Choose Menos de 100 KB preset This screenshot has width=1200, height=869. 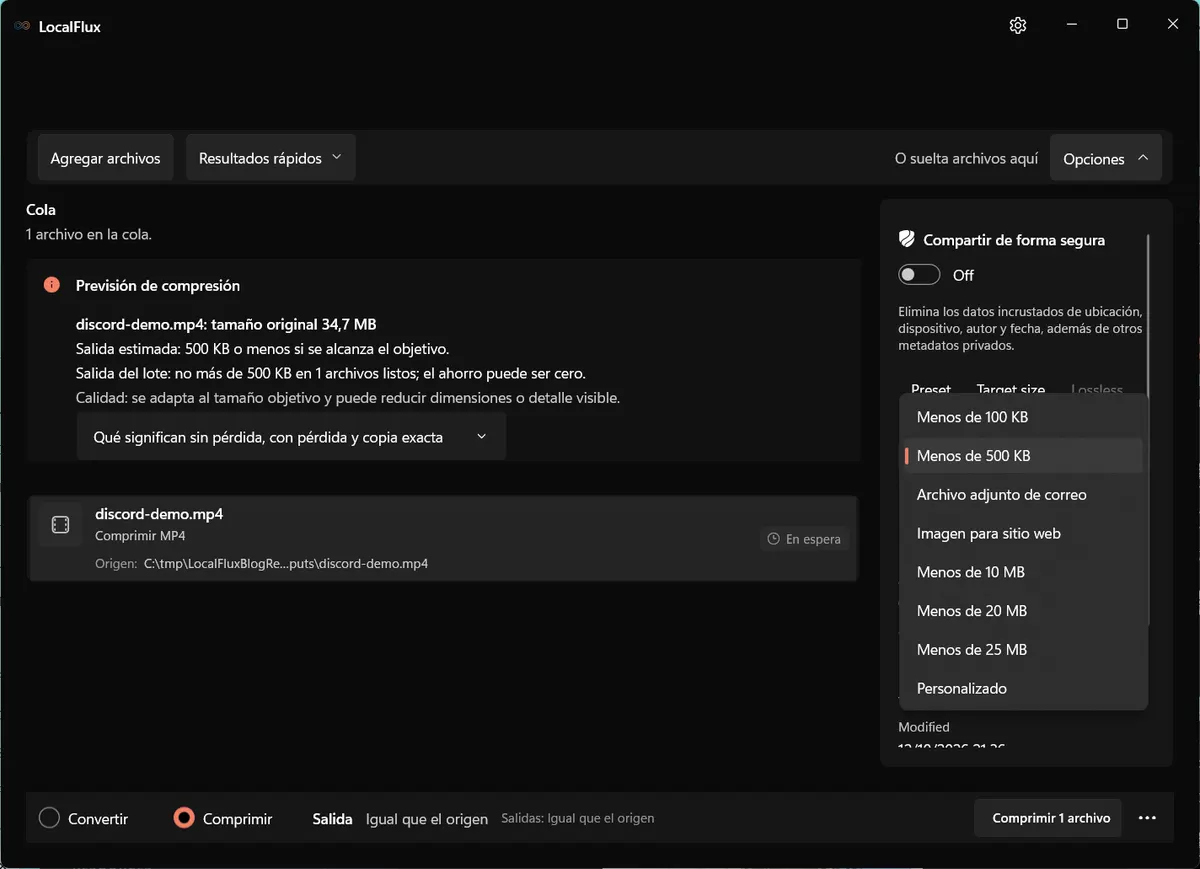[x=1023, y=417]
